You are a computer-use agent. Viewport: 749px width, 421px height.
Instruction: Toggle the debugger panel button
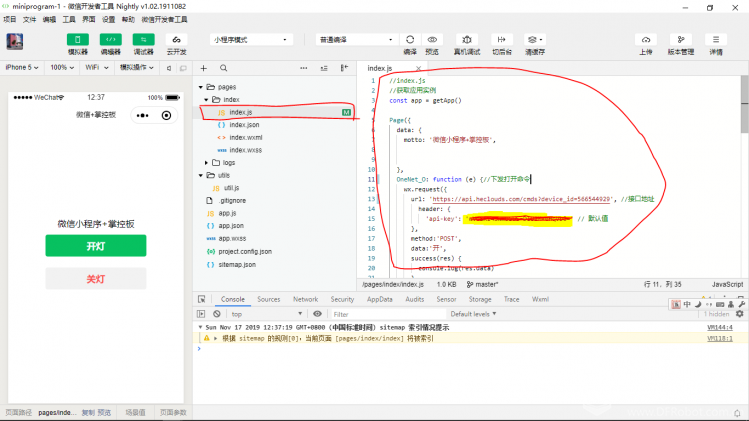143,40
